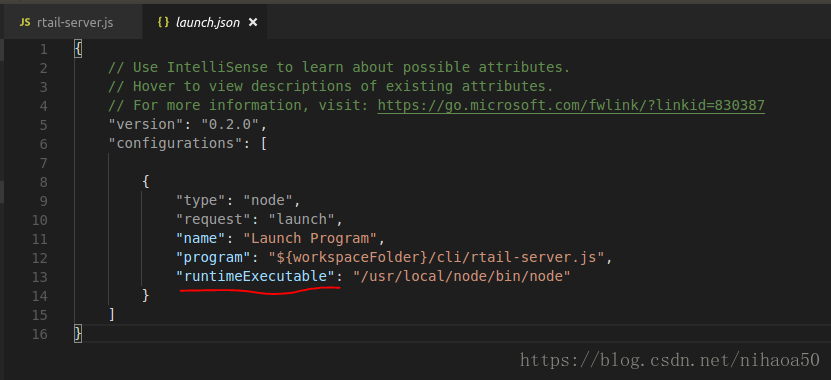The height and width of the screenshot is (380, 831).
Task: Open the go.microsoft.com fwlink documentation link
Action: point(571,105)
